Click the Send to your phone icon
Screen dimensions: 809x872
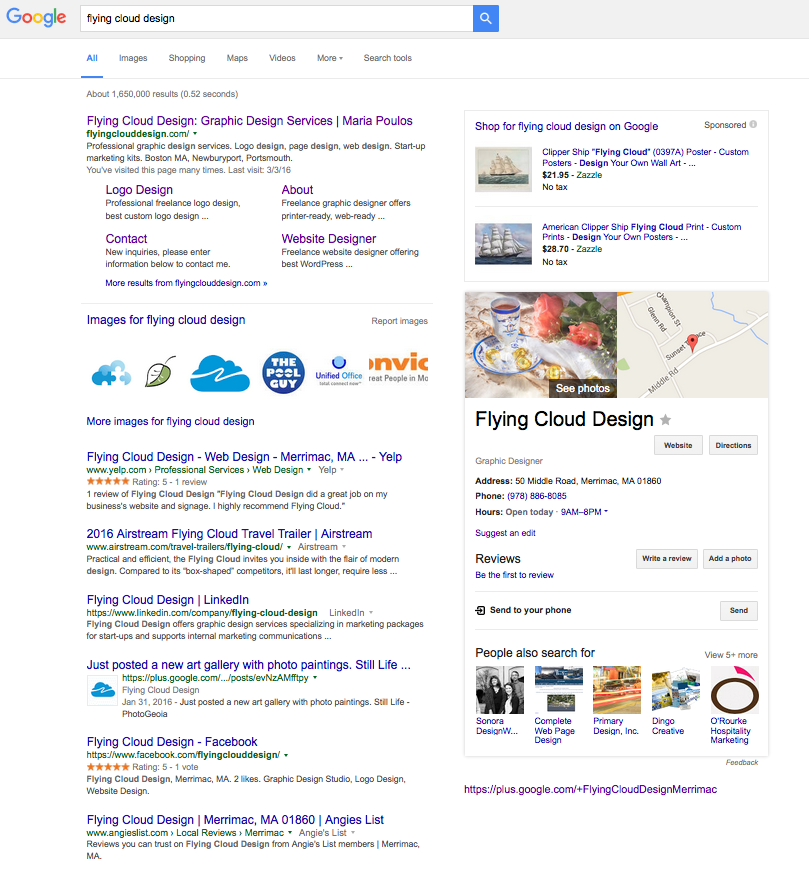coord(480,610)
